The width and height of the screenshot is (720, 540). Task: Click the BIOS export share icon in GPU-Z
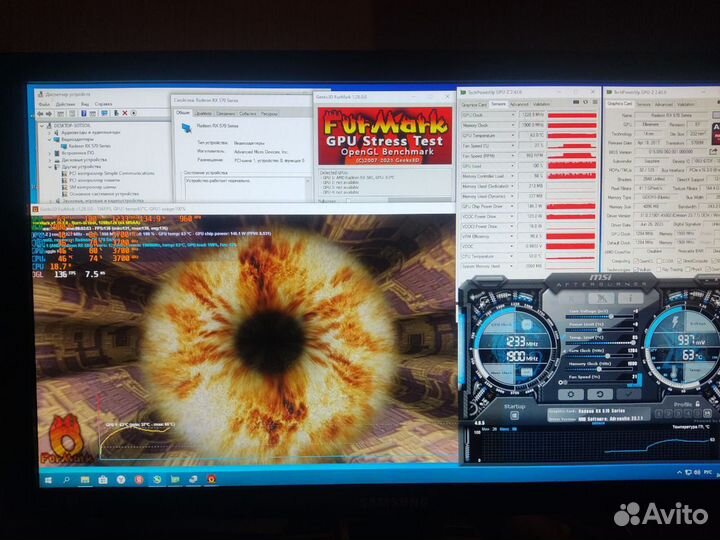point(713,151)
